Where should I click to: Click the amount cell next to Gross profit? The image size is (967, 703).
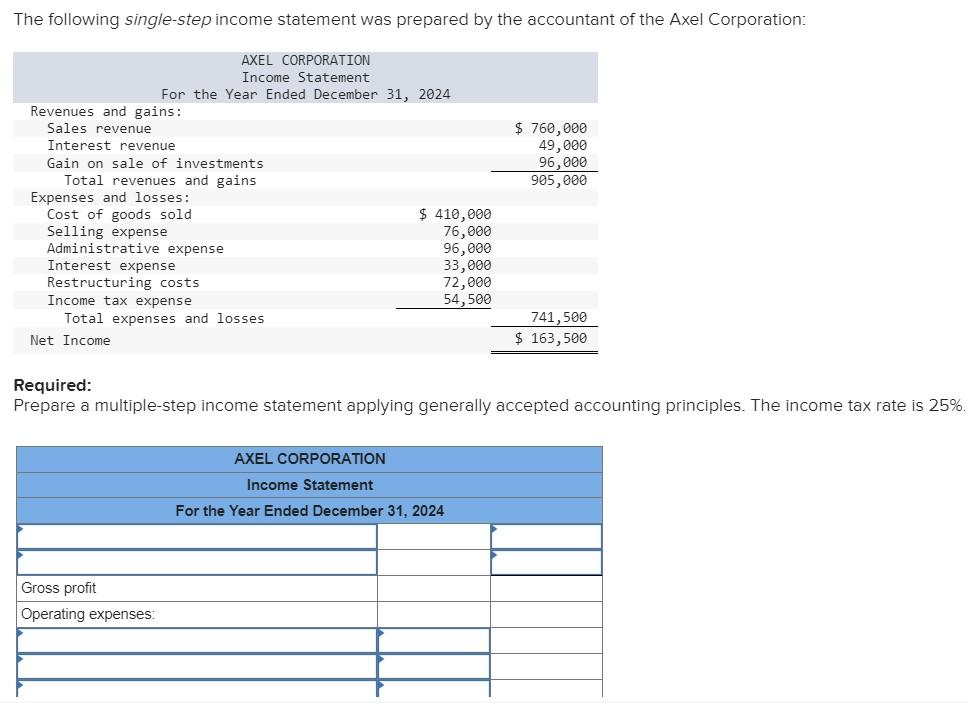click(432, 588)
